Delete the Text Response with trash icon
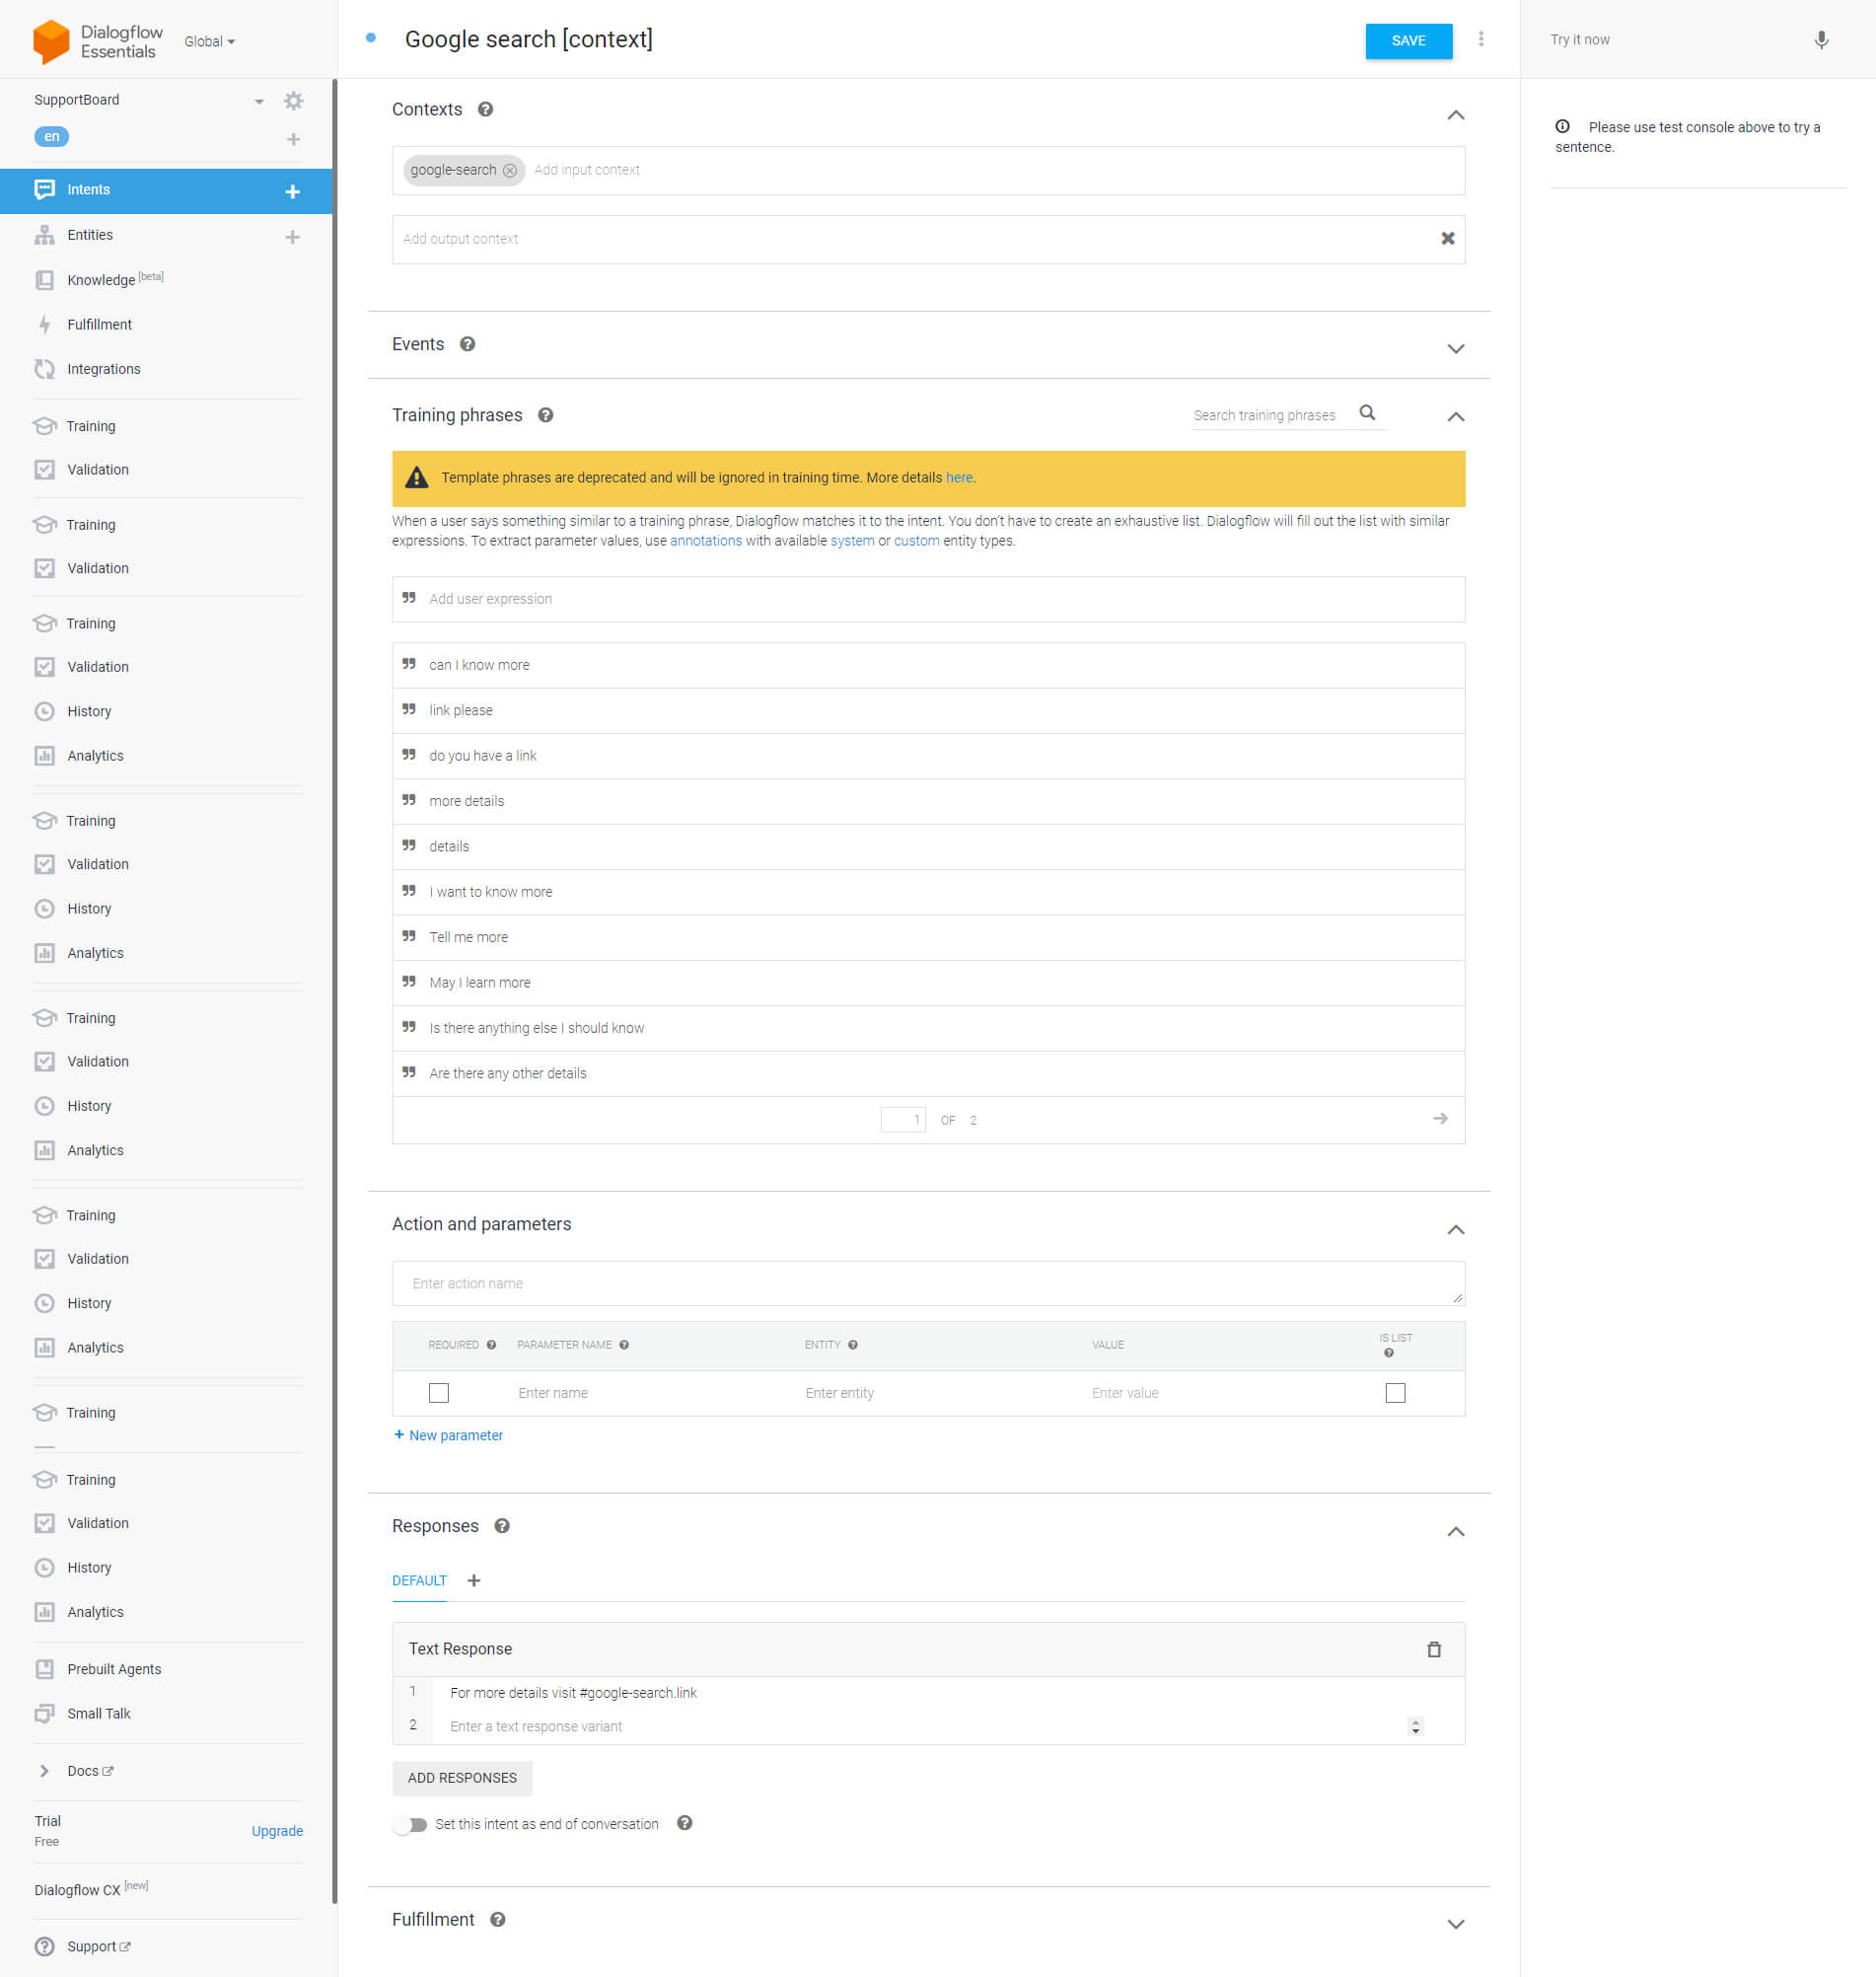Screen dimensions: 1876x1977 coord(1433,1649)
